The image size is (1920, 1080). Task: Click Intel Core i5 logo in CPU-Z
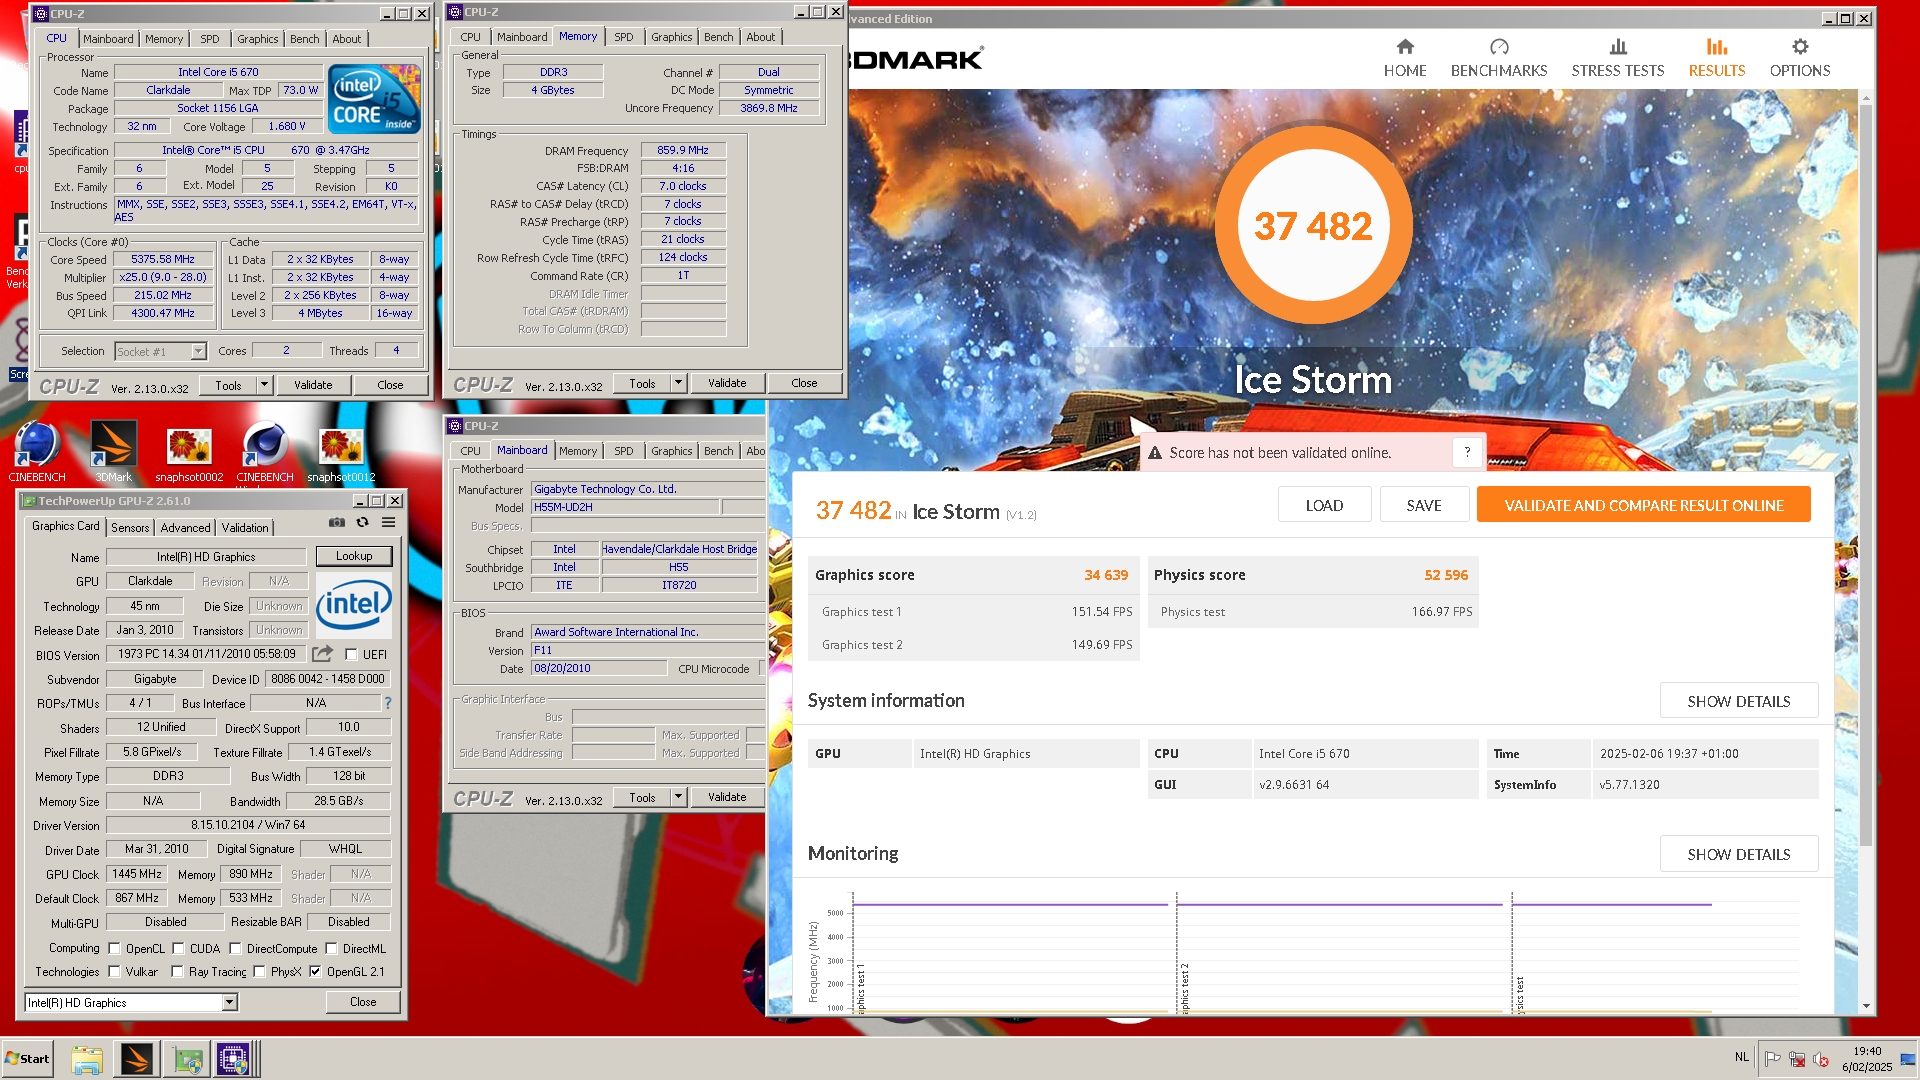point(374,99)
